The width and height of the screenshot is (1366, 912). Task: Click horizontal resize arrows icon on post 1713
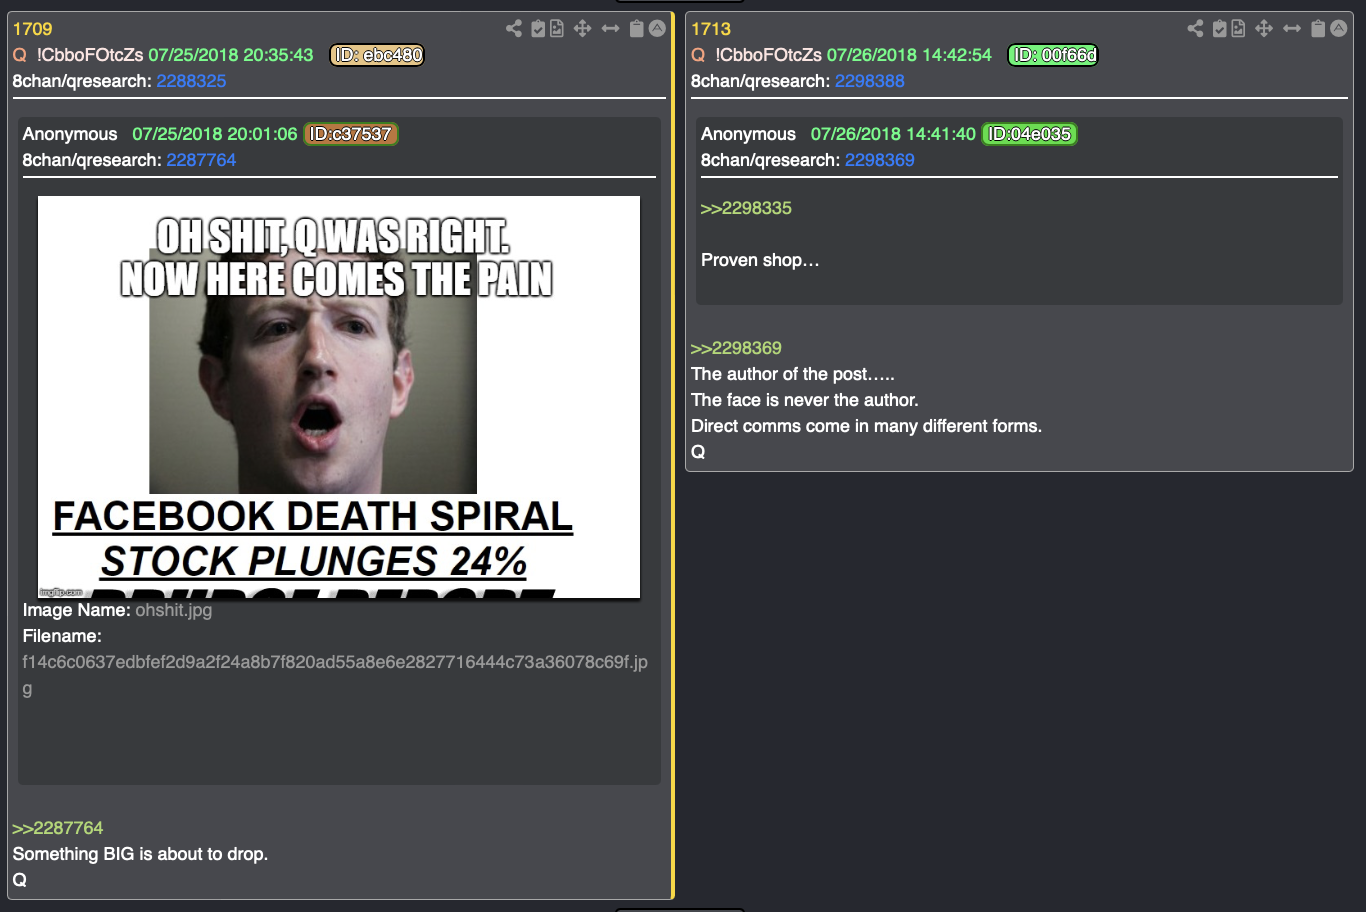[x=1292, y=28]
